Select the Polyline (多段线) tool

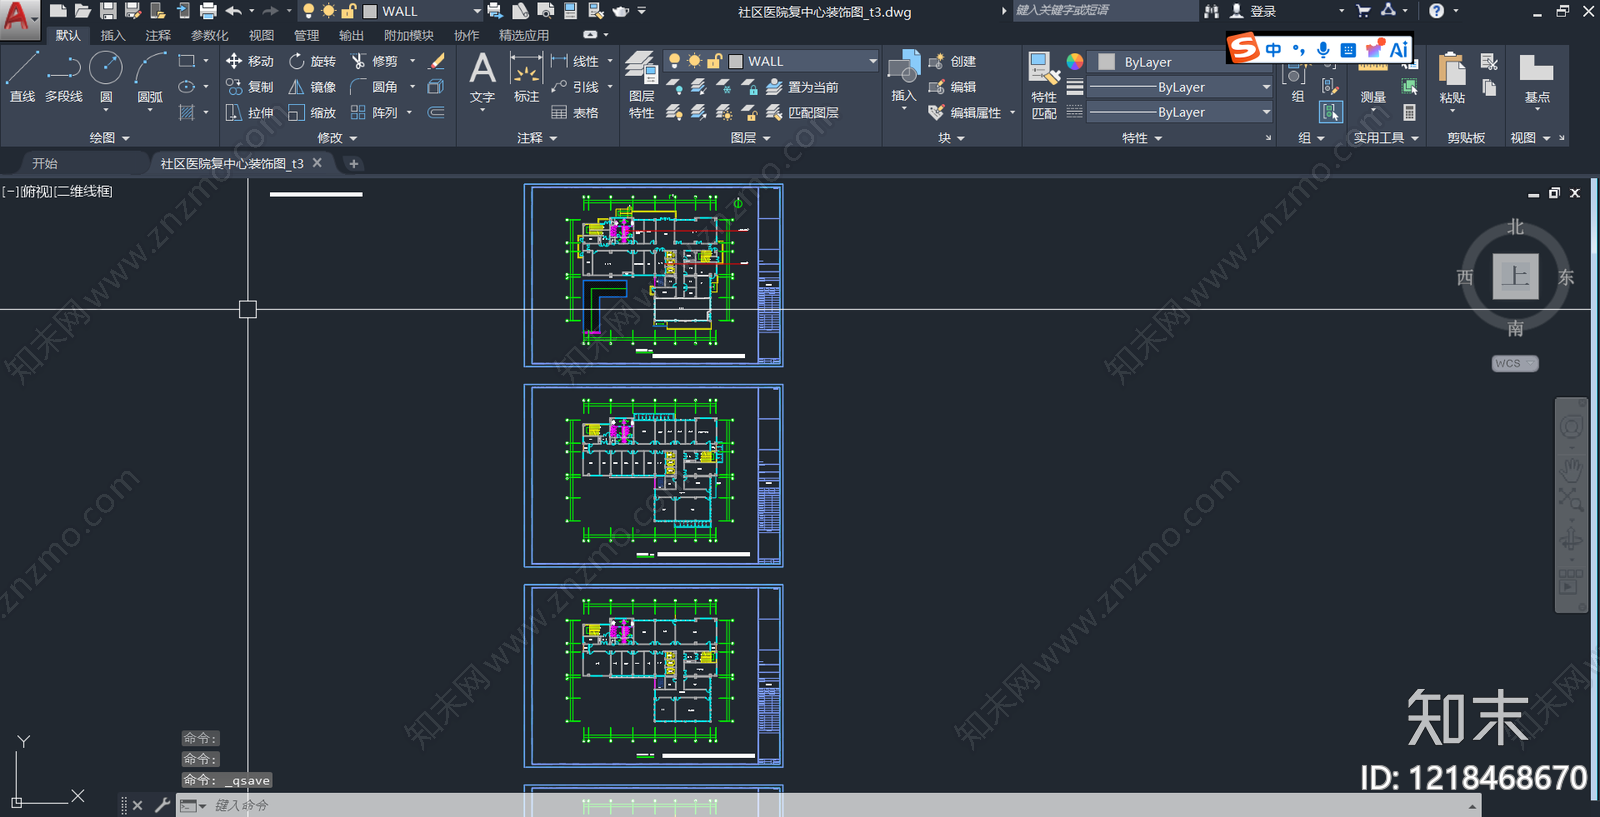click(64, 77)
